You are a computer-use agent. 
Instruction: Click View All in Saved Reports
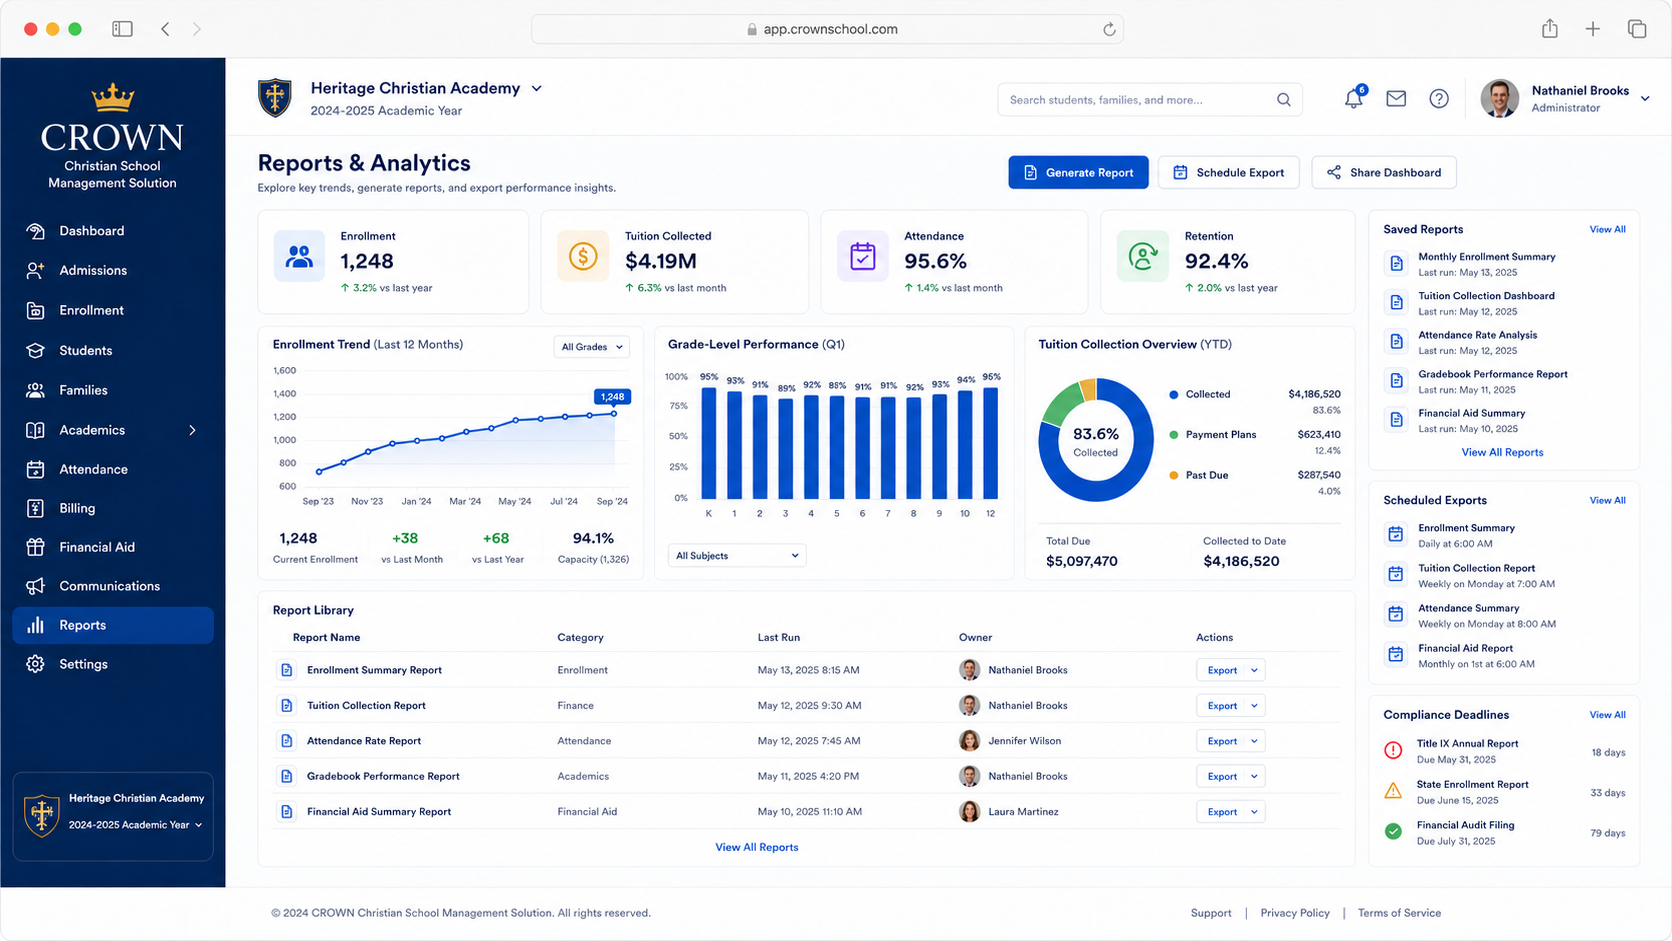1607,230
